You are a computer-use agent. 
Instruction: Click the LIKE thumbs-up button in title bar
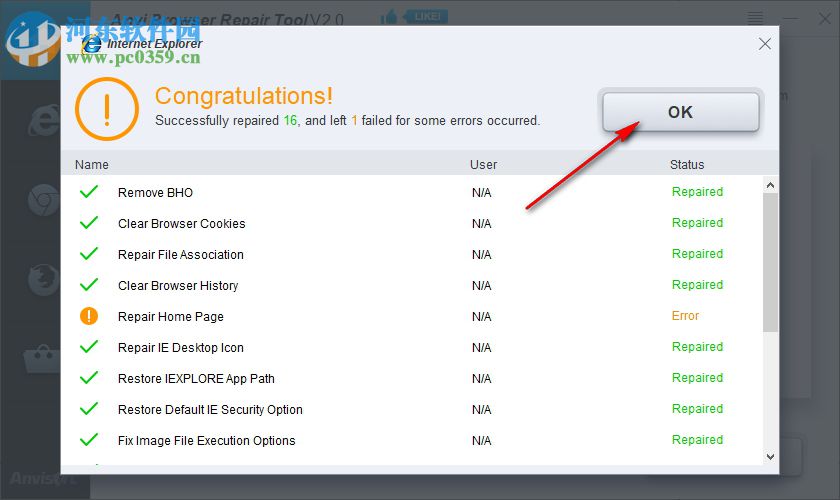pyautogui.click(x=414, y=17)
